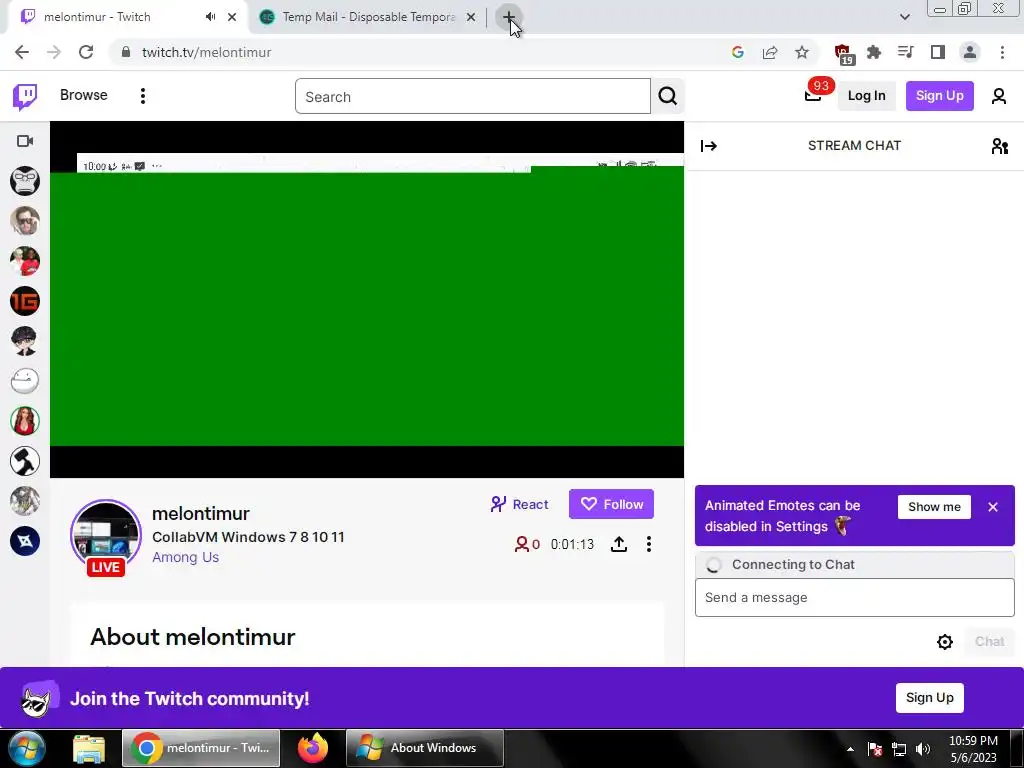
Task: Open chat settings gear
Action: tap(944, 642)
